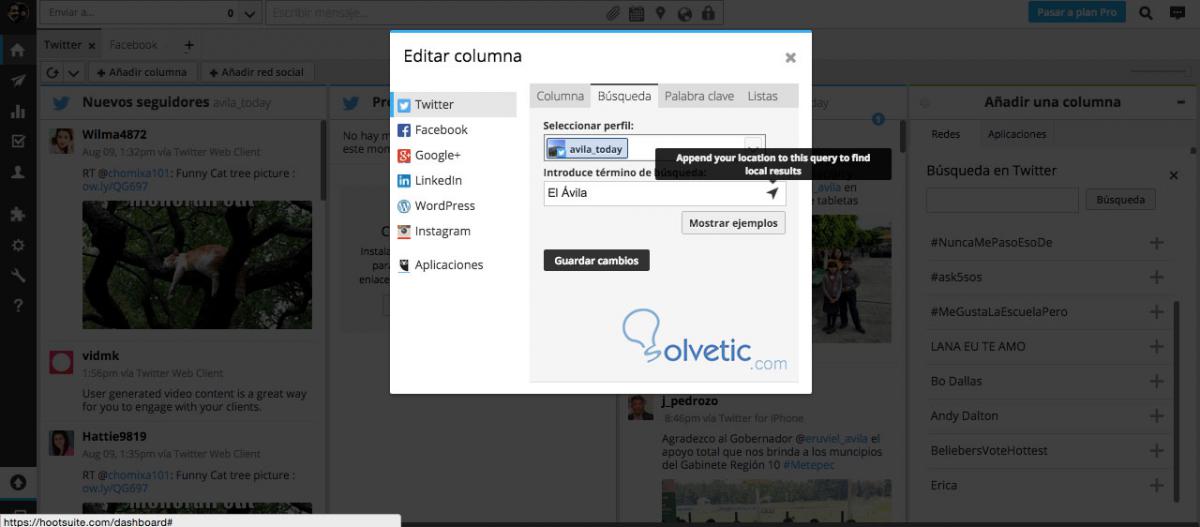Open the Enviar a profile picker dropdown
This screenshot has height=527, width=1200.
click(x=249, y=14)
